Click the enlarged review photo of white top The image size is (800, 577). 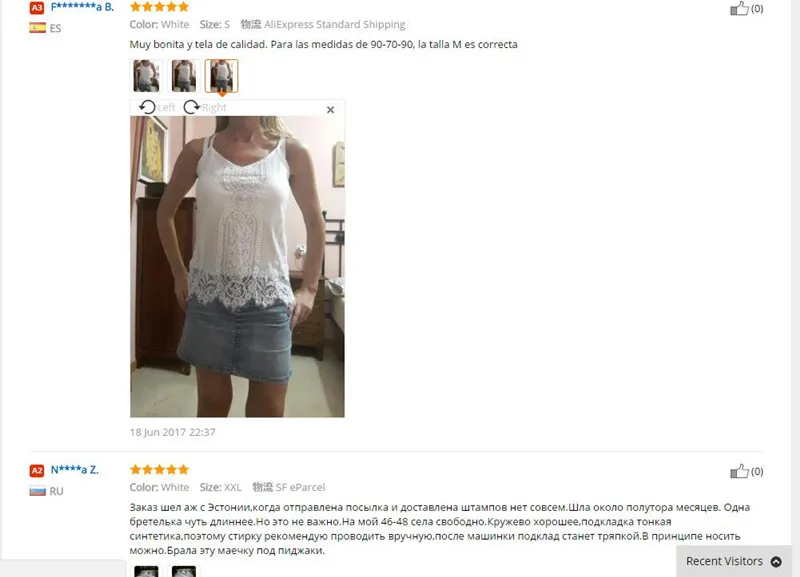[237, 266]
